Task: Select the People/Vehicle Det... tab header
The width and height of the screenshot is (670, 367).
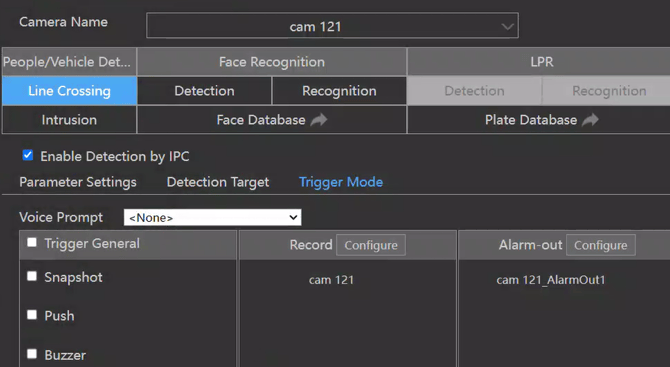Action: coord(69,62)
